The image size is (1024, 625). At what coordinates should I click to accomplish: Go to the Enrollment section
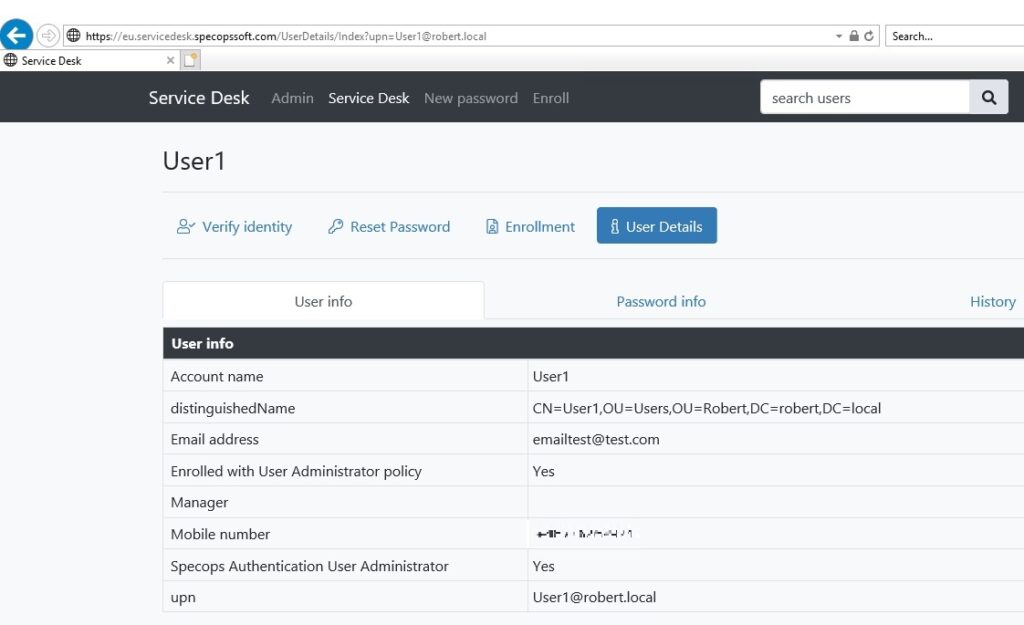coord(530,227)
